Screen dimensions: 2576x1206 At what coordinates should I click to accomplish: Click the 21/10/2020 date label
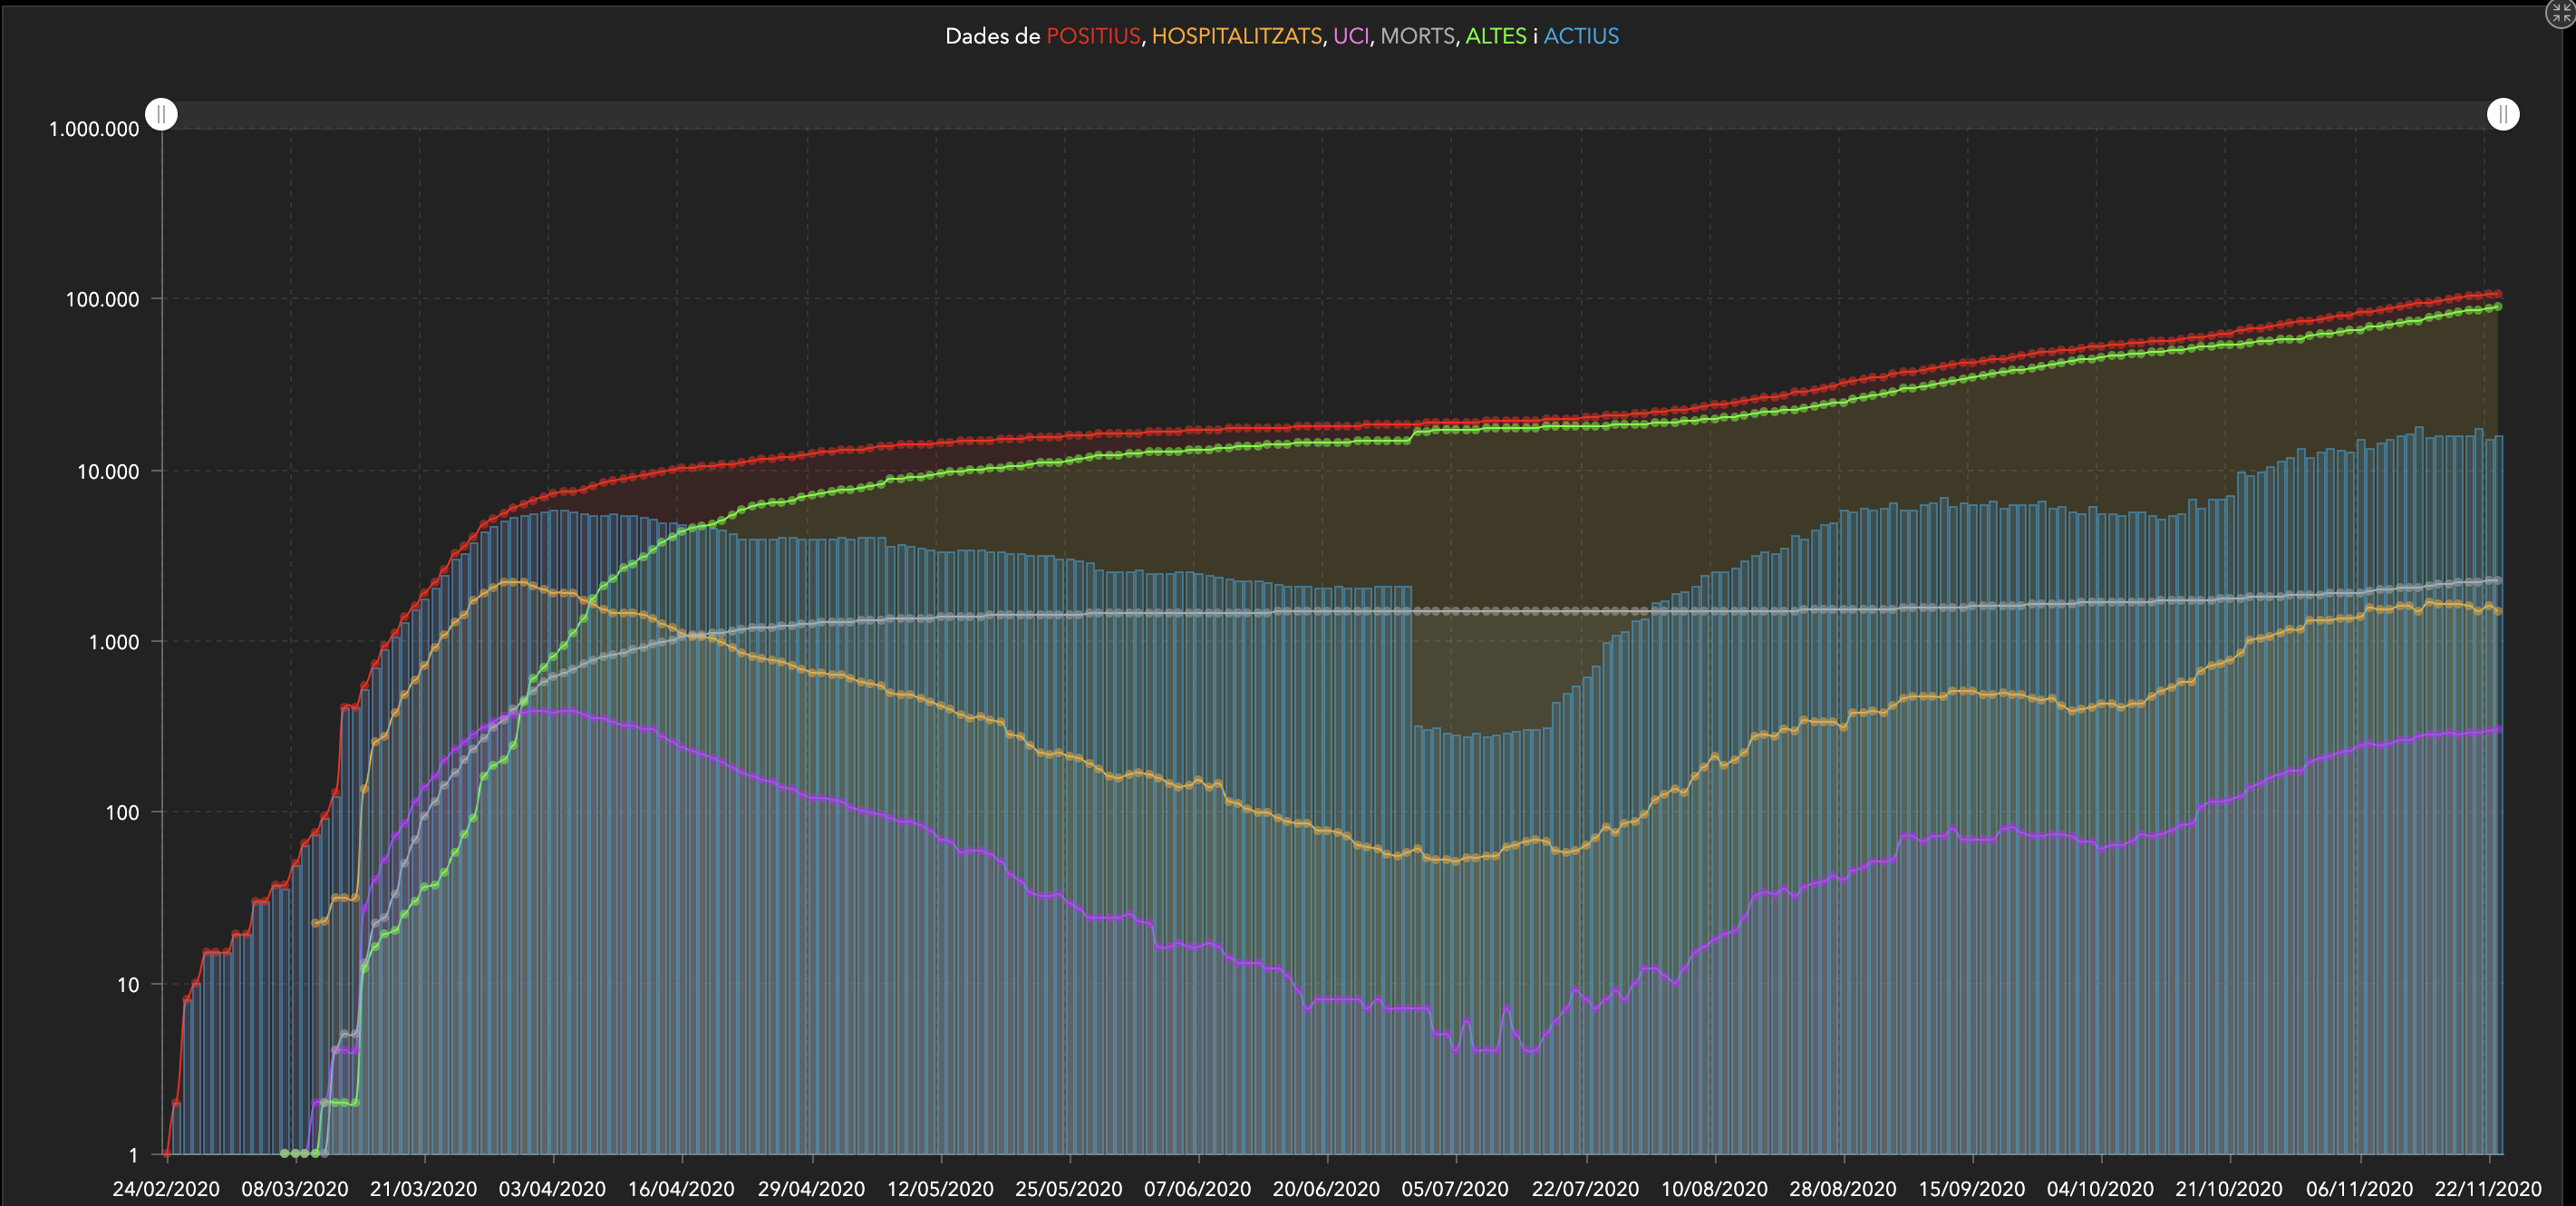(x=2229, y=1189)
